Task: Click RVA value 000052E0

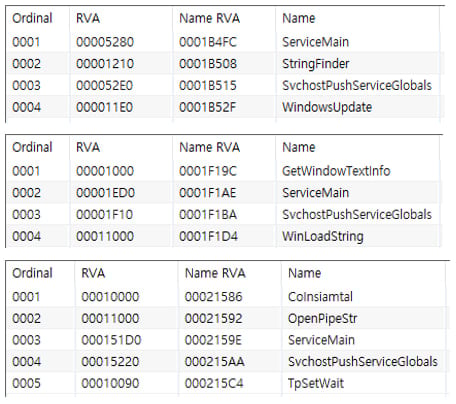Action: (105, 85)
